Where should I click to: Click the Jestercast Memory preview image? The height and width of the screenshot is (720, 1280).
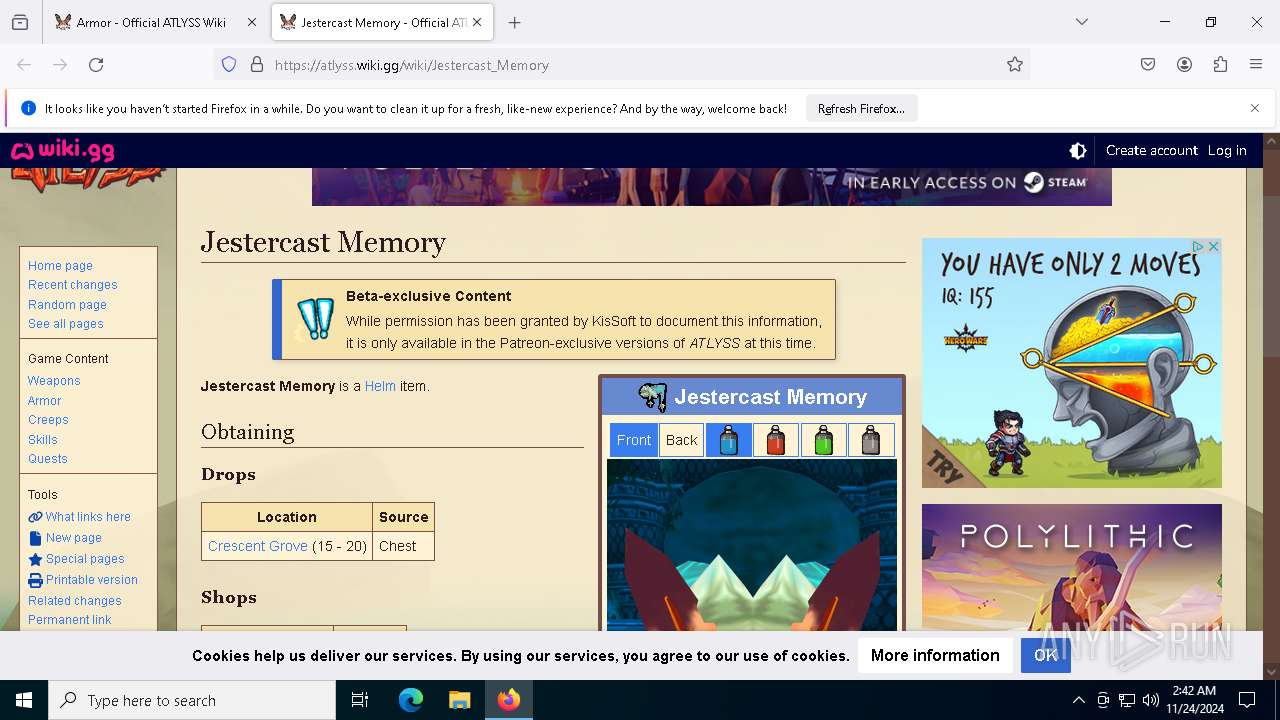click(752, 545)
